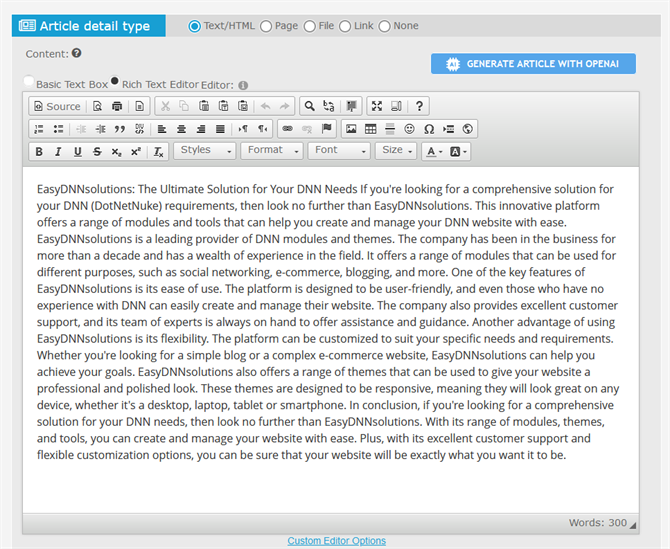This screenshot has width=670, height=549.
Task: Click the Redo arrow
Action: tap(284, 106)
